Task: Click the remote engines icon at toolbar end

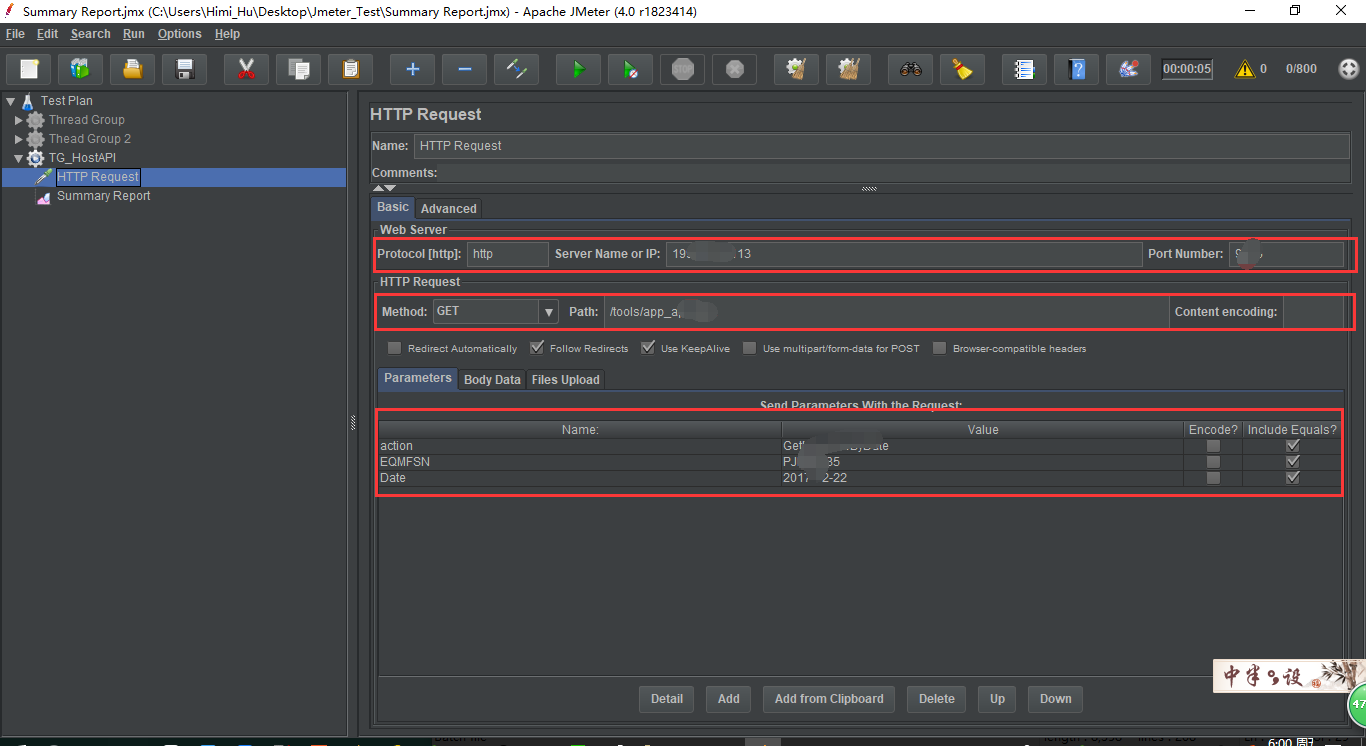Action: coord(1349,69)
